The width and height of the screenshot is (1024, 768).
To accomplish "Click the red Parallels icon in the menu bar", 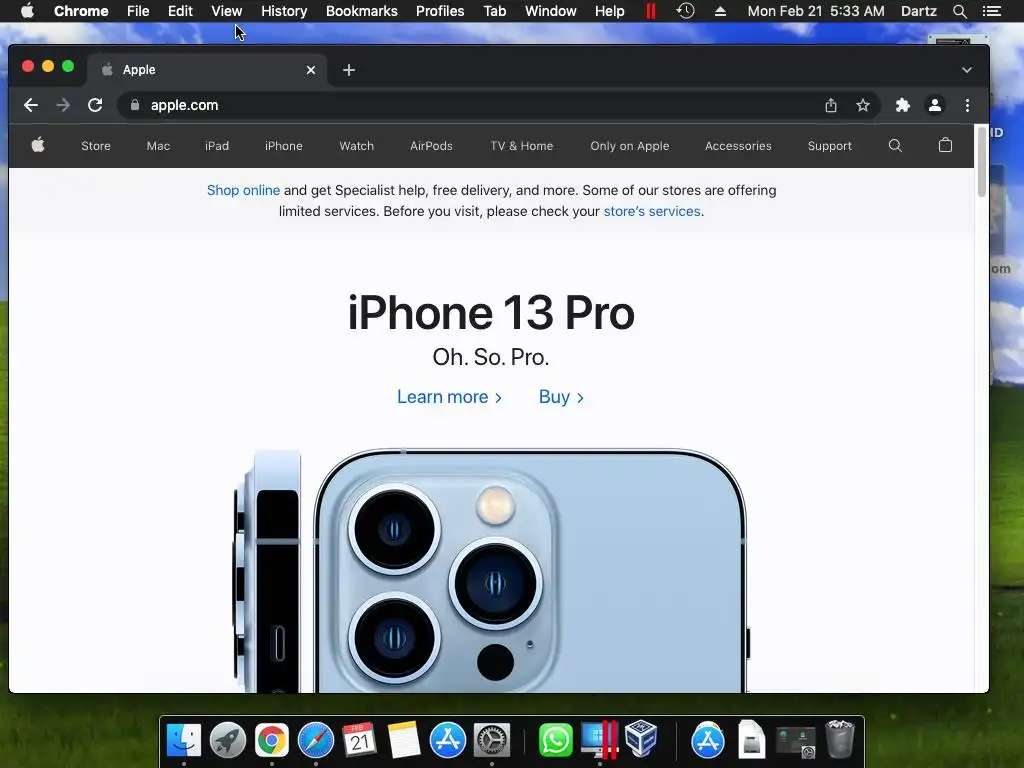I will (x=650, y=11).
